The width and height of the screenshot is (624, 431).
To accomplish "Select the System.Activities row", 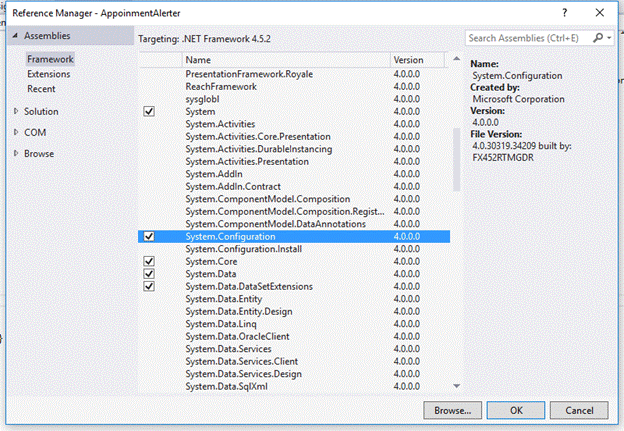I will 294,124.
